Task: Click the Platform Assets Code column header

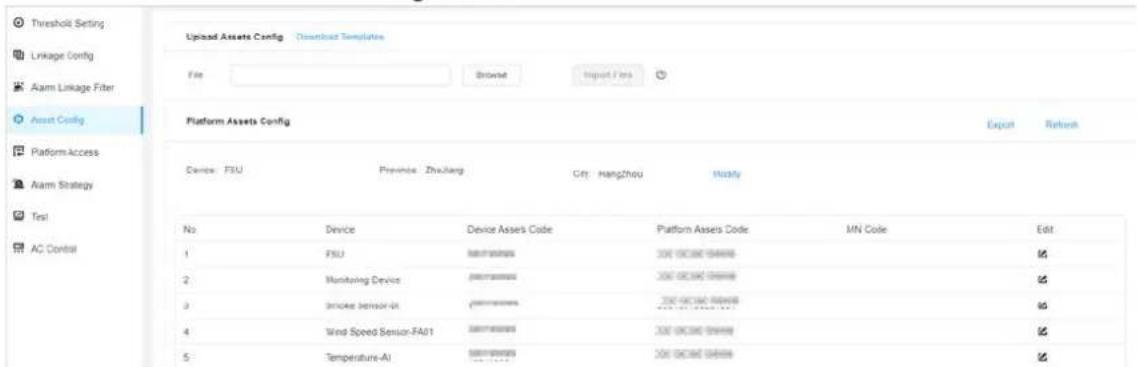Action: coord(701,229)
